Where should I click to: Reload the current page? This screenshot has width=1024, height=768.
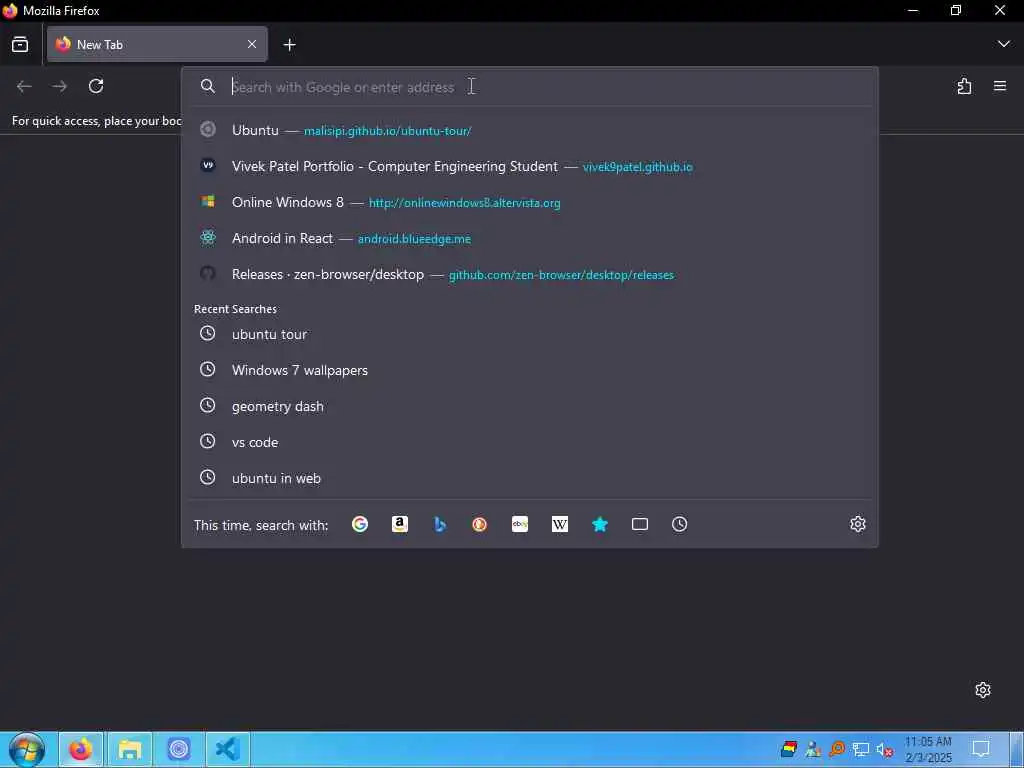pos(96,86)
